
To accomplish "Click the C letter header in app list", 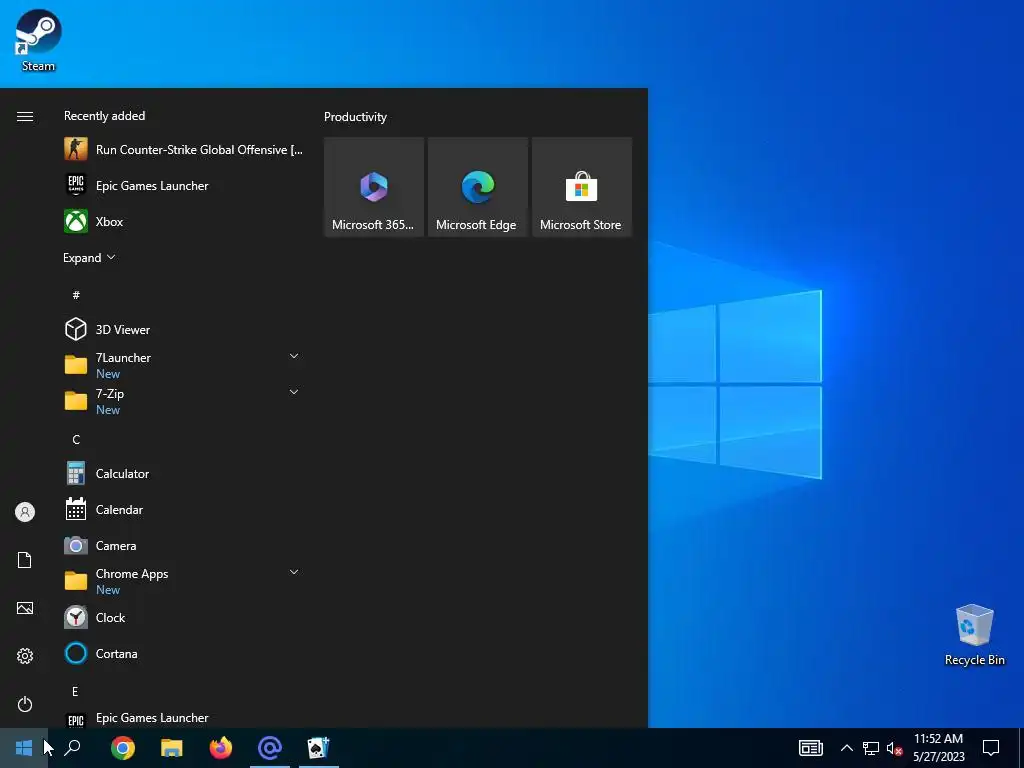I will [76, 440].
